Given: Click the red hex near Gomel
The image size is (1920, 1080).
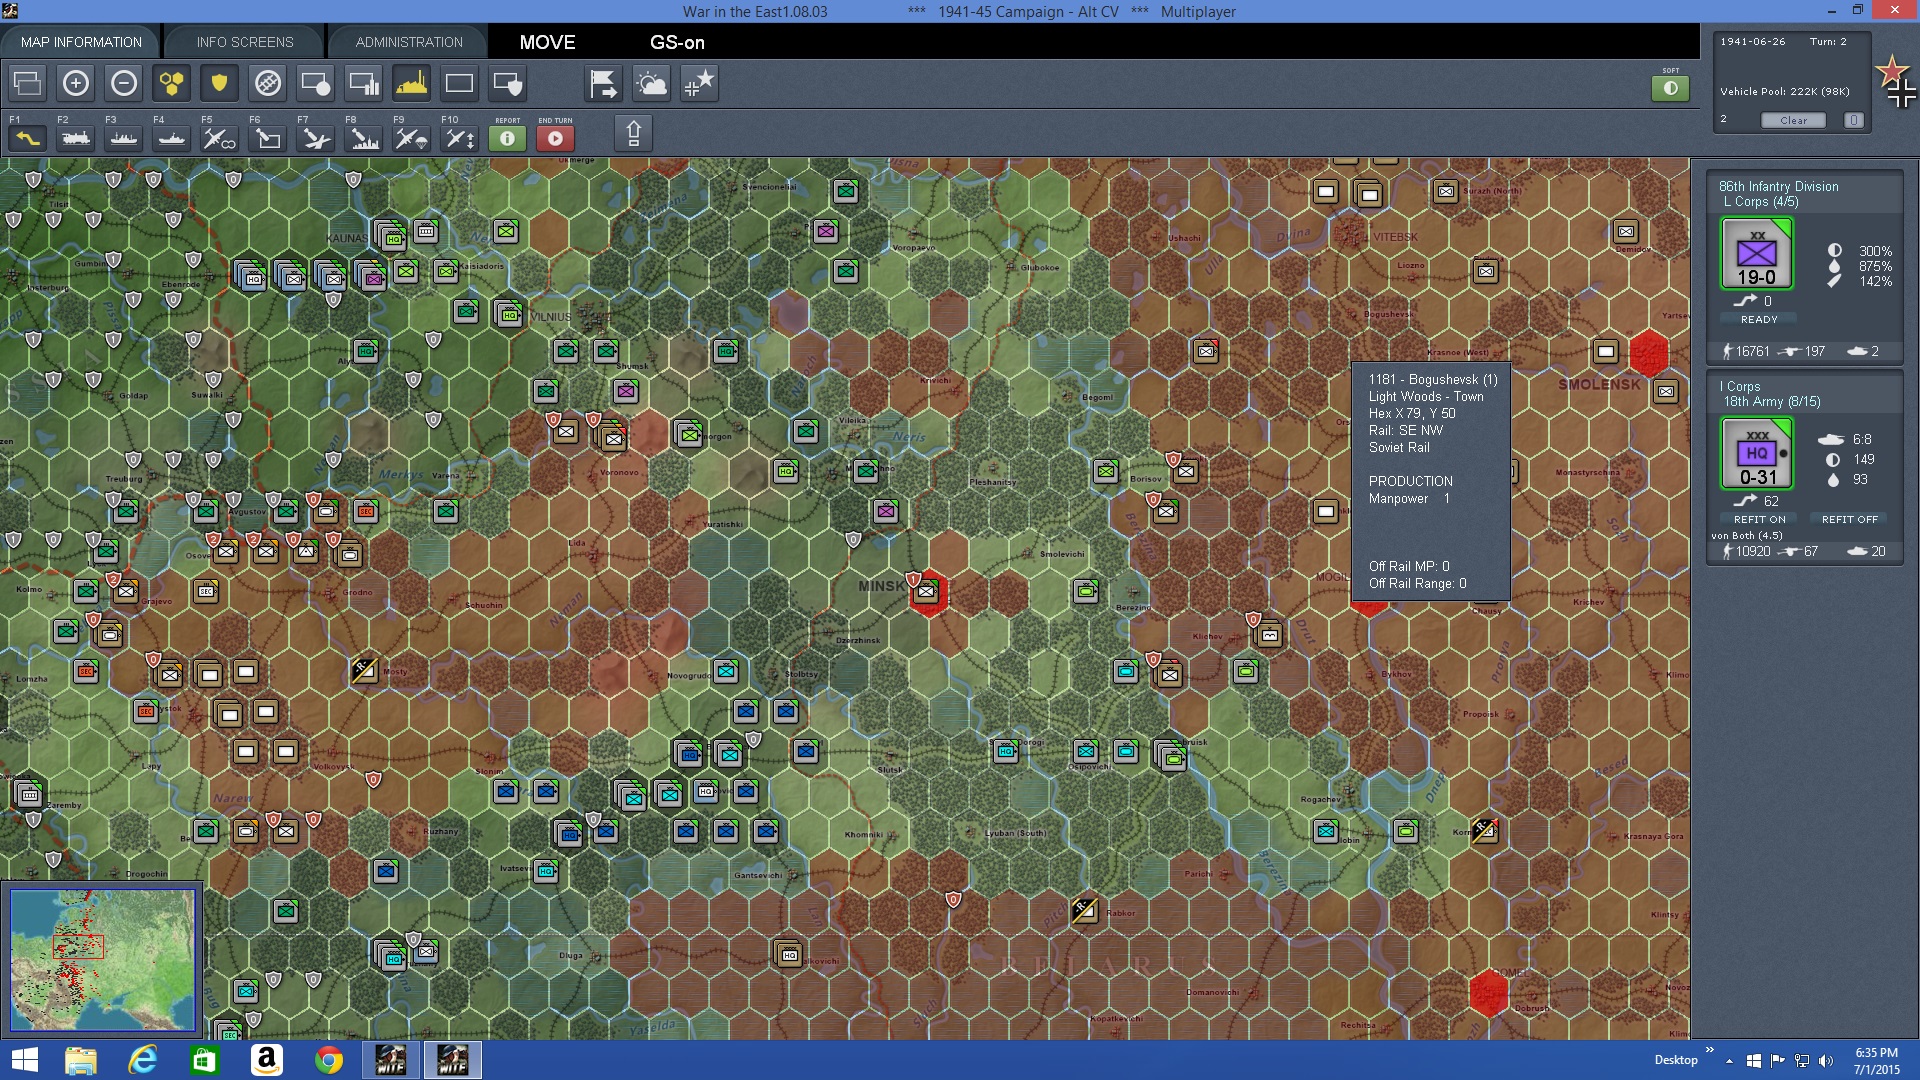Looking at the screenshot, I should click(1488, 992).
